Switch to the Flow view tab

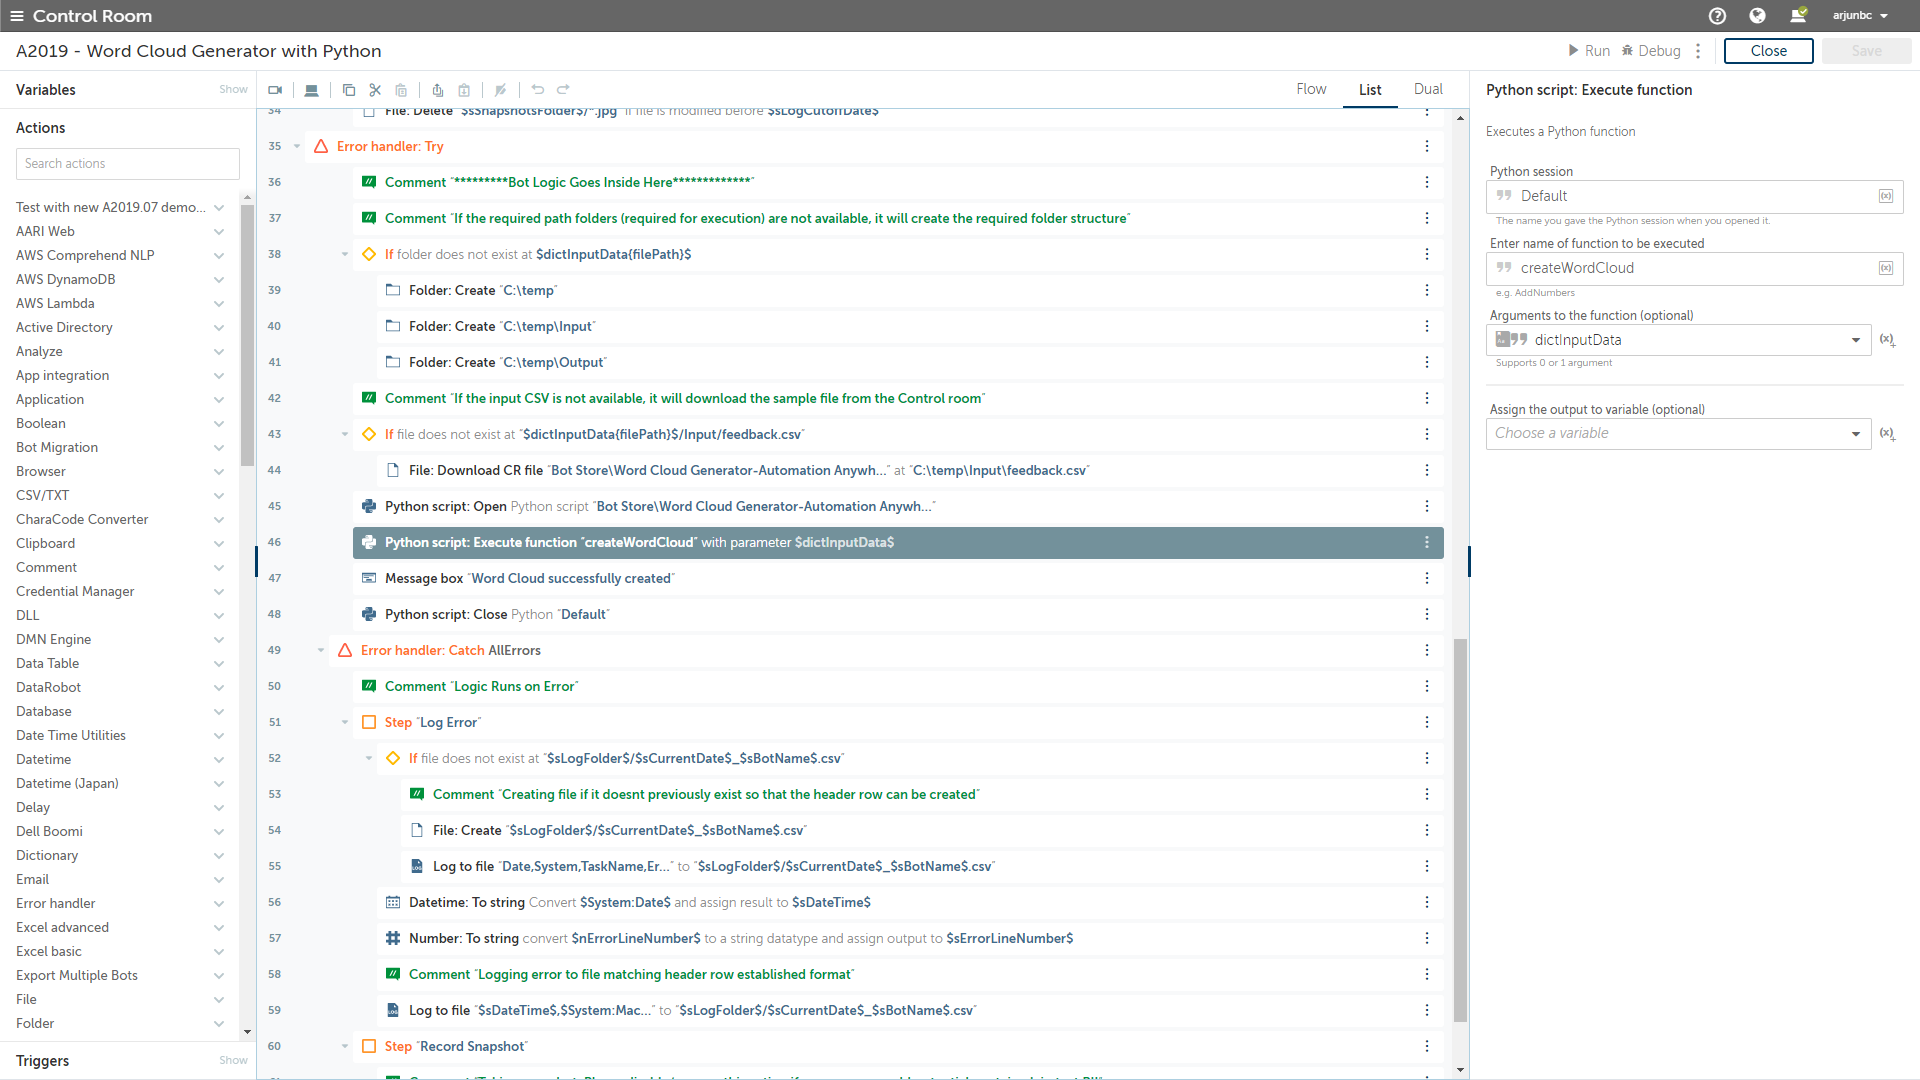1311,89
